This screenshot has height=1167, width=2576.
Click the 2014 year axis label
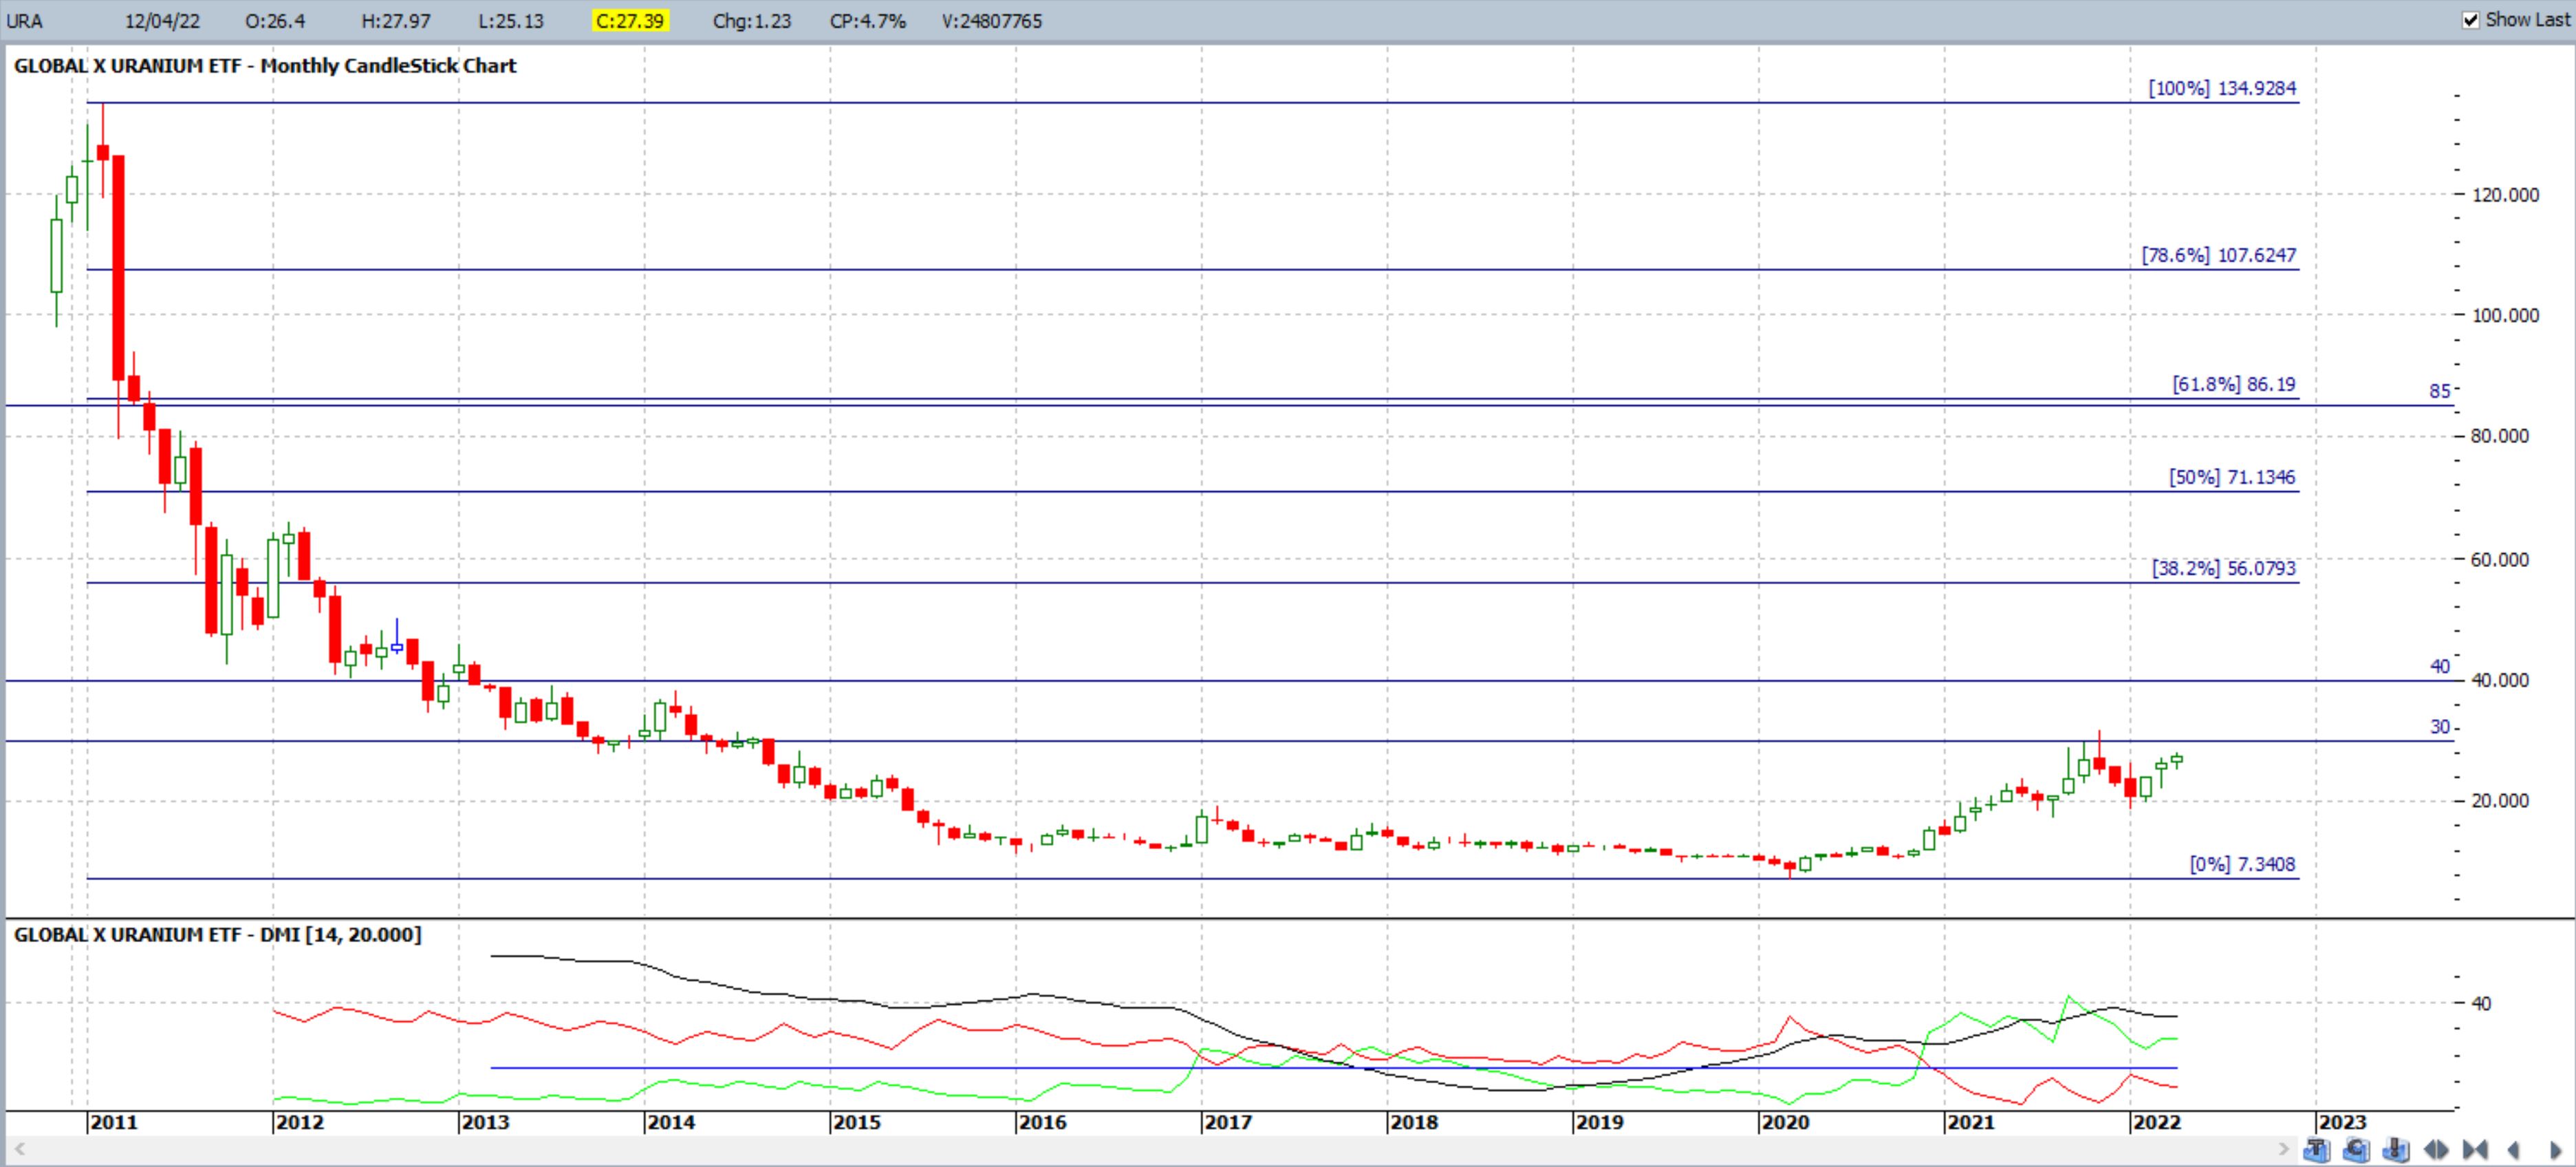coord(671,1122)
